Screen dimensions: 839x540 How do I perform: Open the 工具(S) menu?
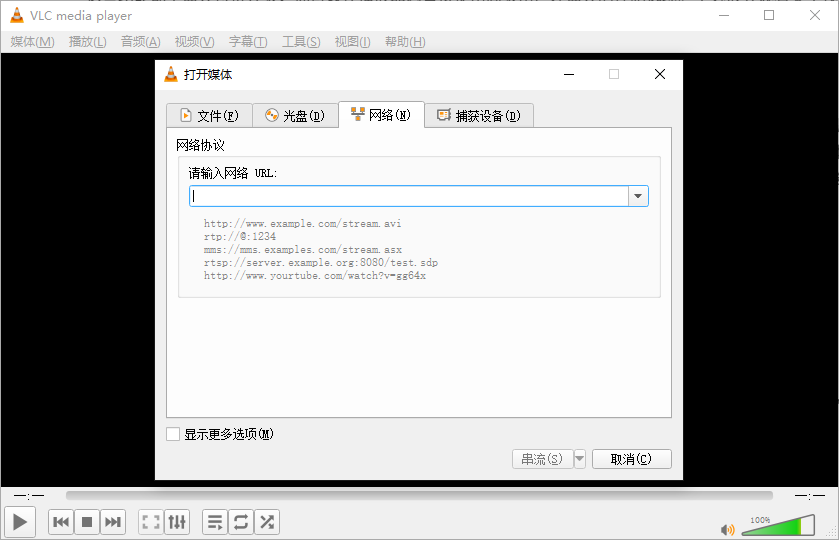301,42
